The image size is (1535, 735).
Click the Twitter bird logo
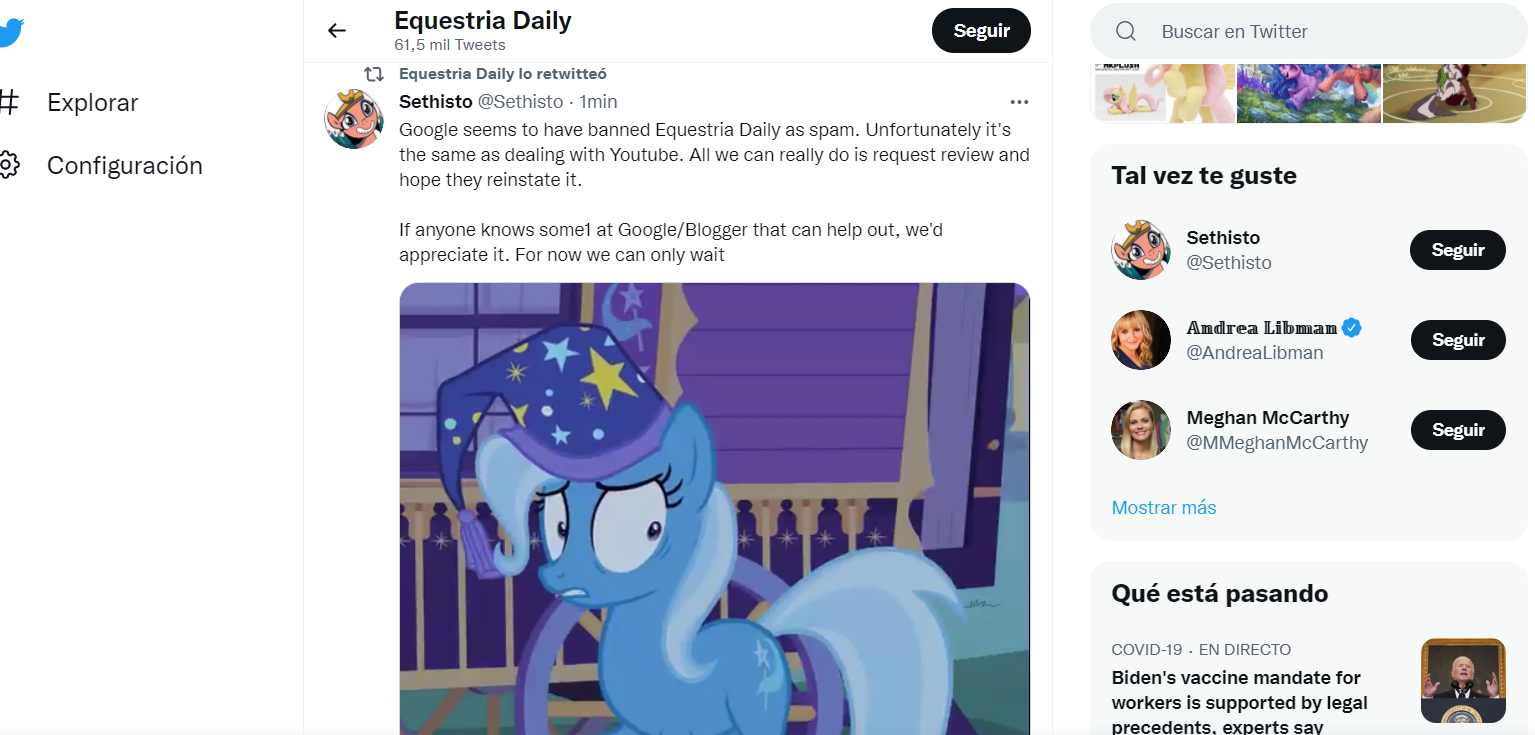(x=10, y=32)
